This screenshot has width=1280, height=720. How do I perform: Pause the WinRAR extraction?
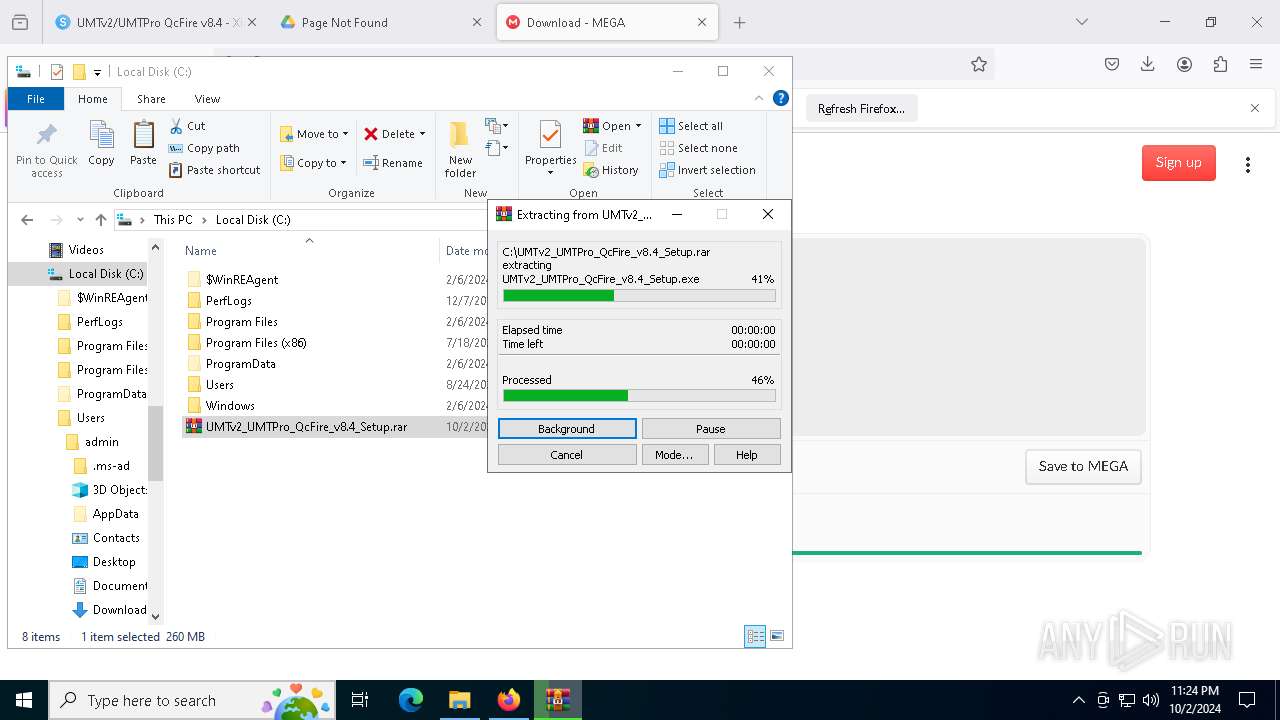point(711,429)
